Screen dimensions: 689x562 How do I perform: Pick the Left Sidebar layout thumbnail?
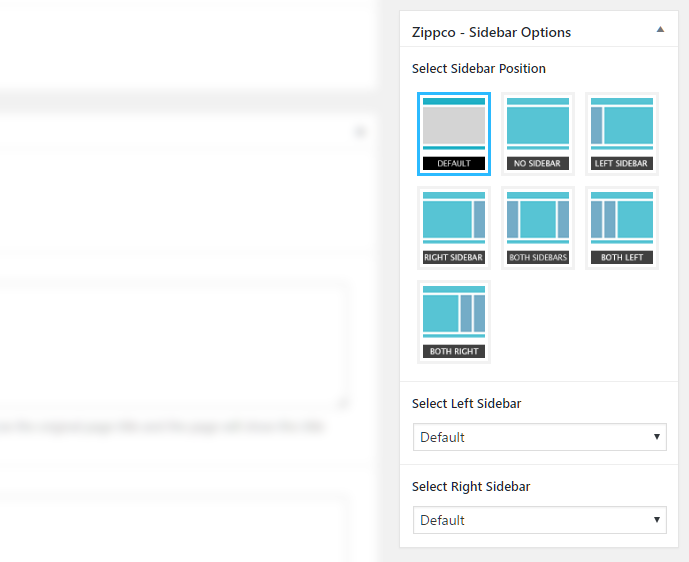[x=622, y=134]
